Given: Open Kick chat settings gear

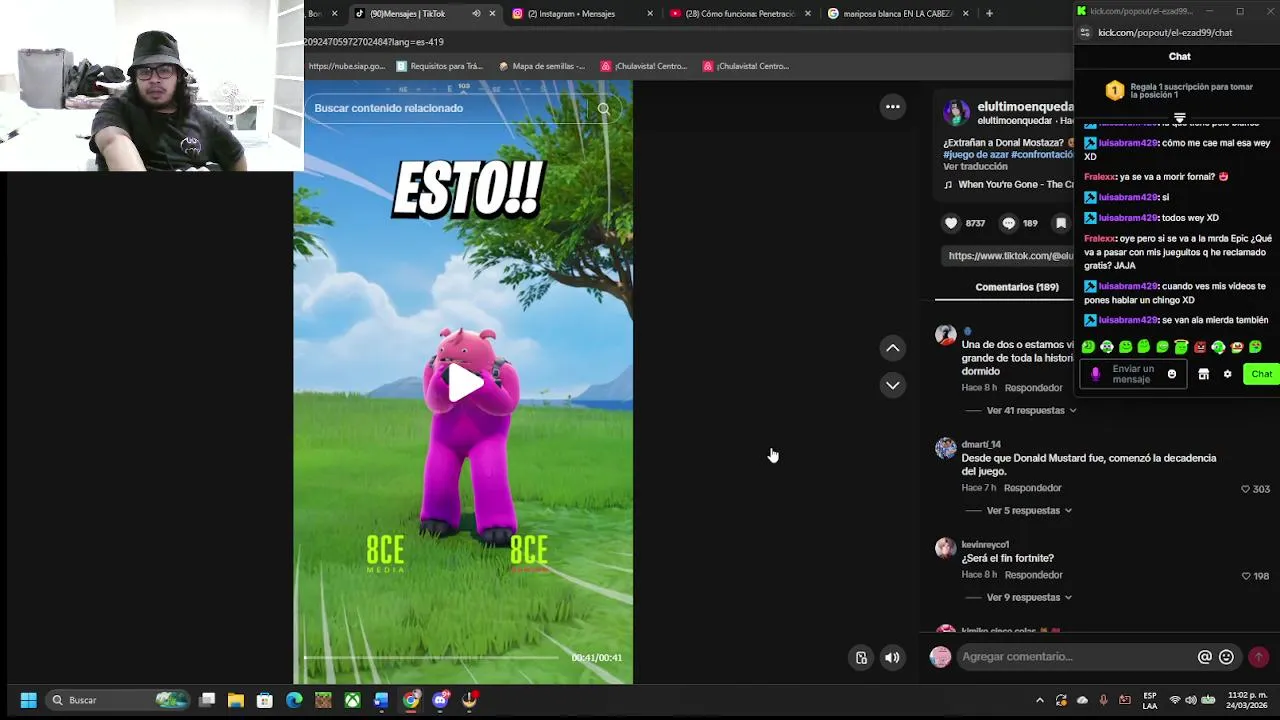Looking at the screenshot, I should (x=1227, y=374).
